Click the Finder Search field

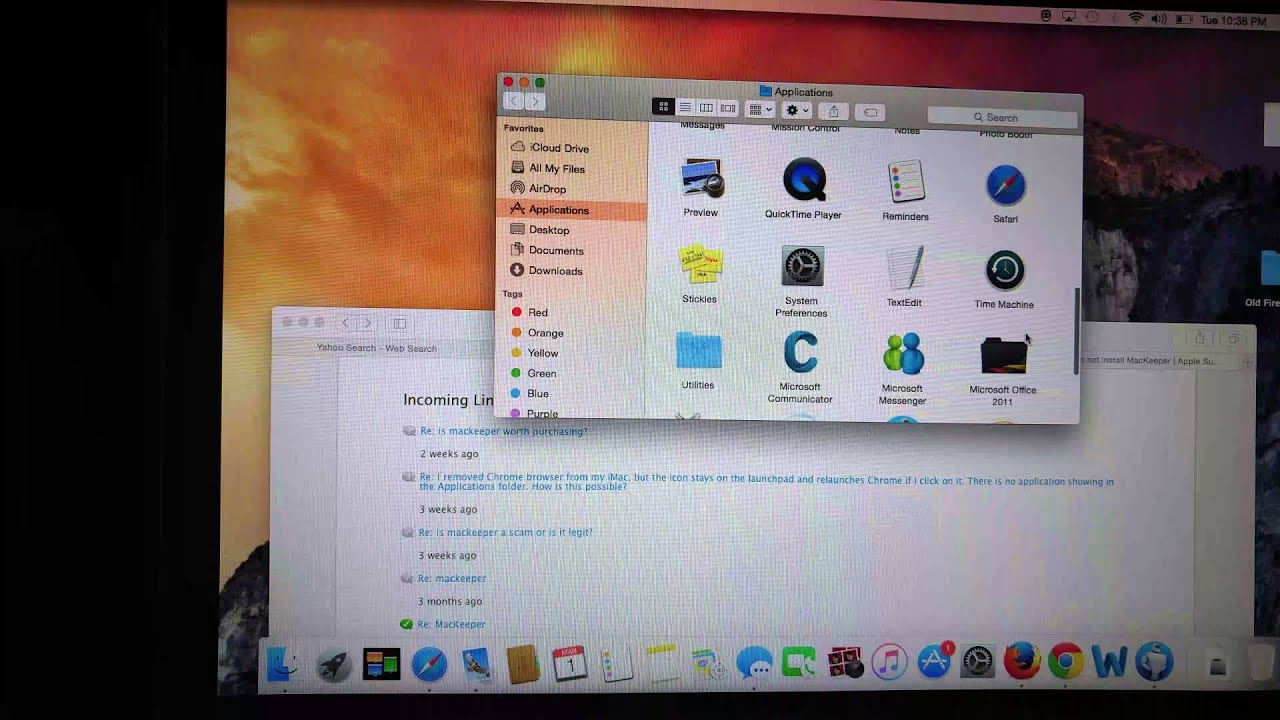click(x=1002, y=117)
